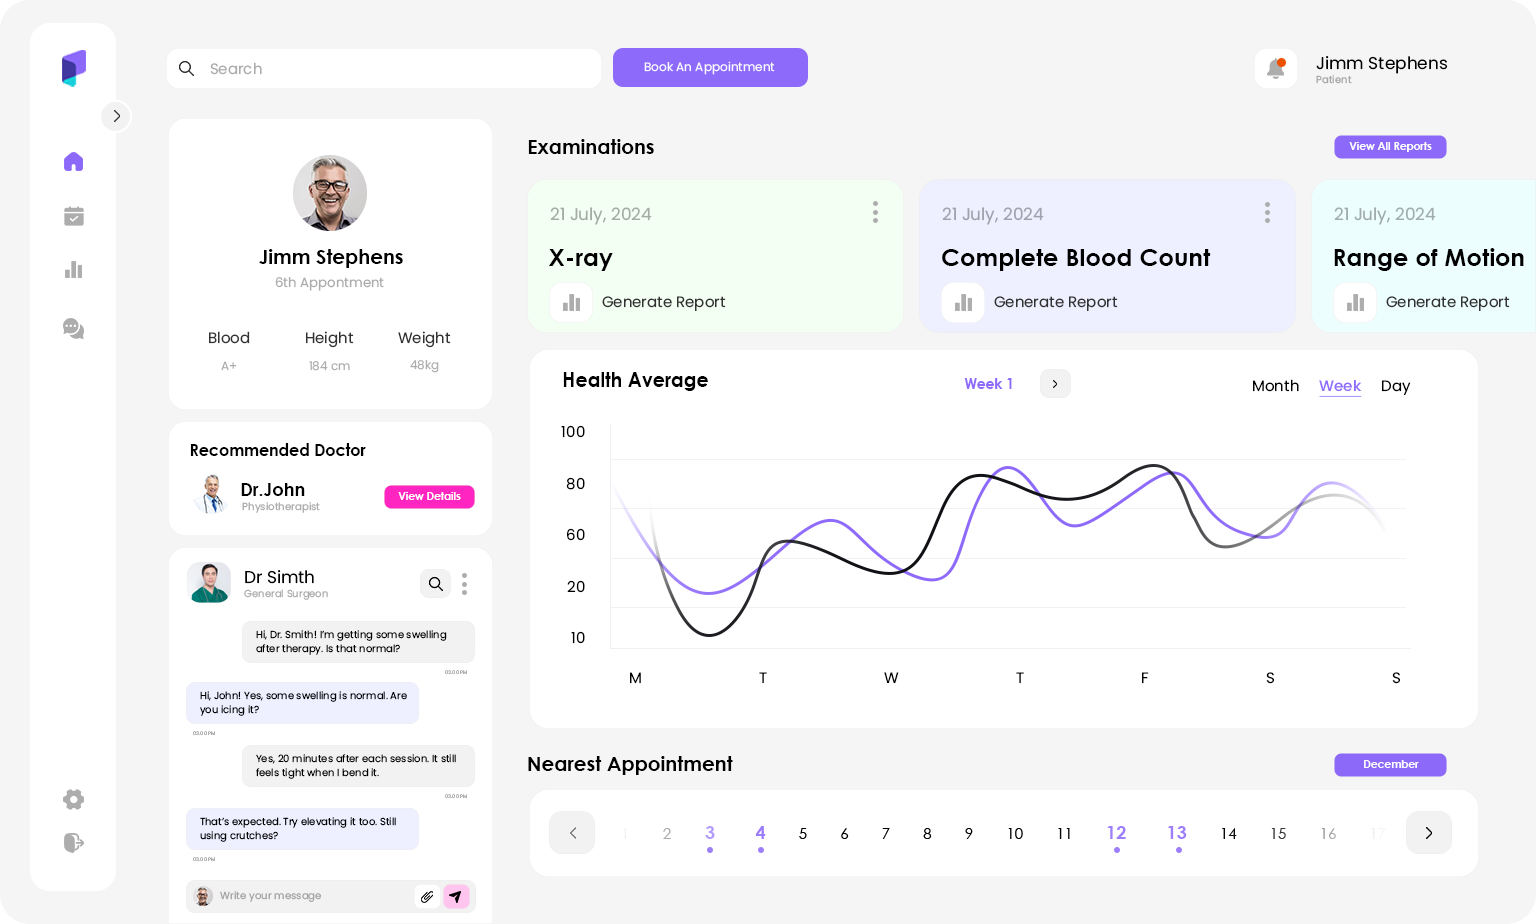Select date 12 in appointment calendar
This screenshot has height=924, width=1536.
pos(1116,833)
